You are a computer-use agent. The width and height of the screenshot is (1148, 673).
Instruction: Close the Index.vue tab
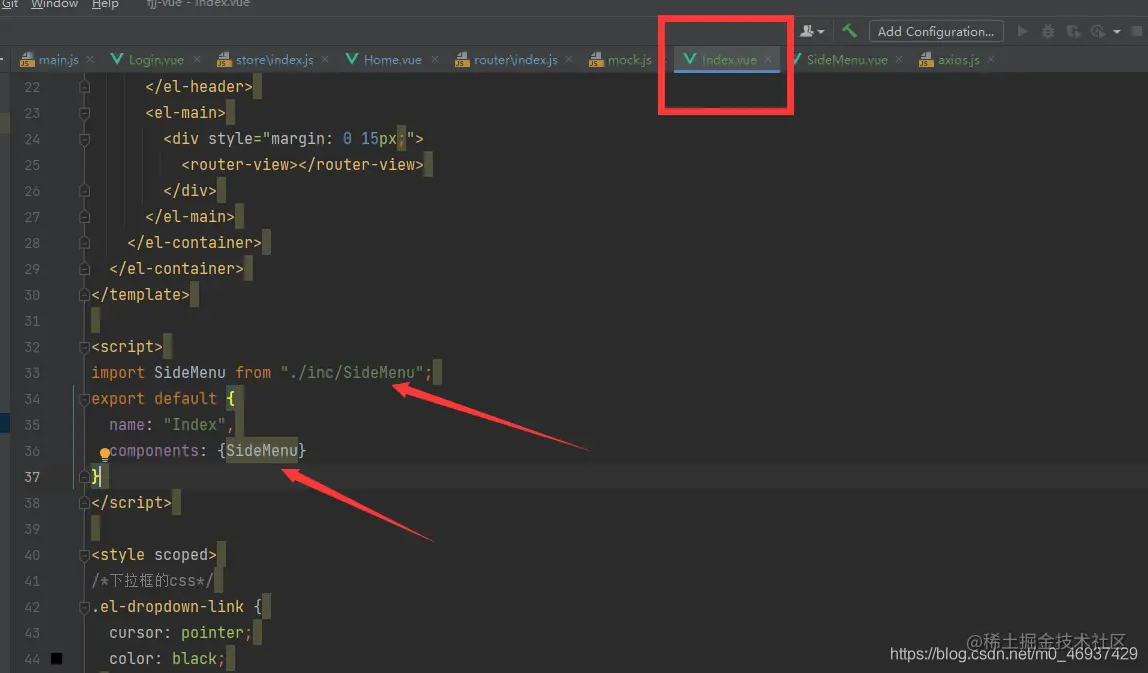[767, 60]
